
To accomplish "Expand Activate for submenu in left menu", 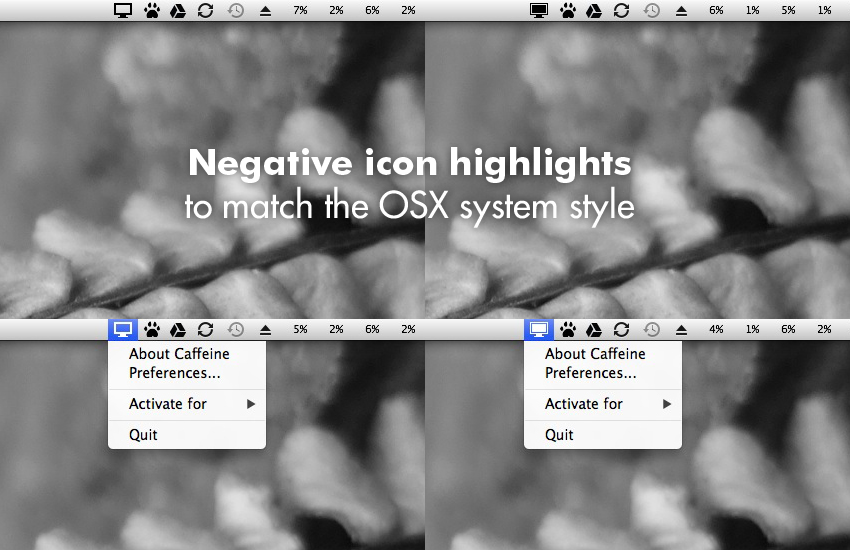I will click(187, 404).
